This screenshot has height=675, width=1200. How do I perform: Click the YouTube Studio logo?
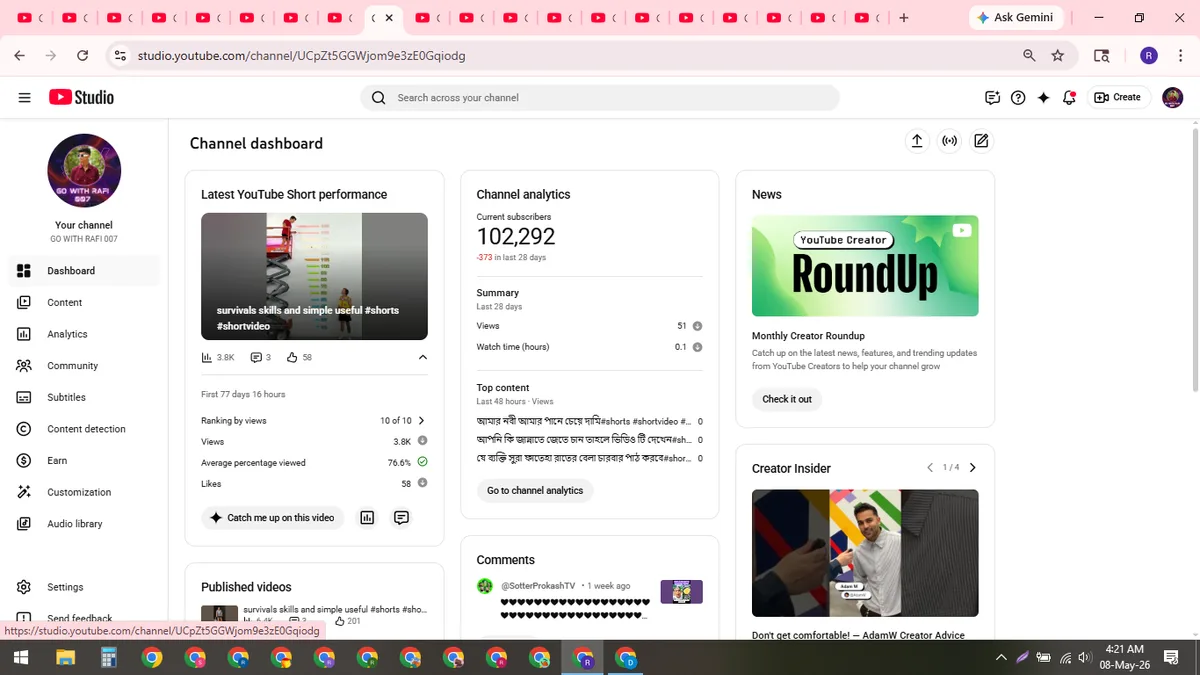pos(81,97)
